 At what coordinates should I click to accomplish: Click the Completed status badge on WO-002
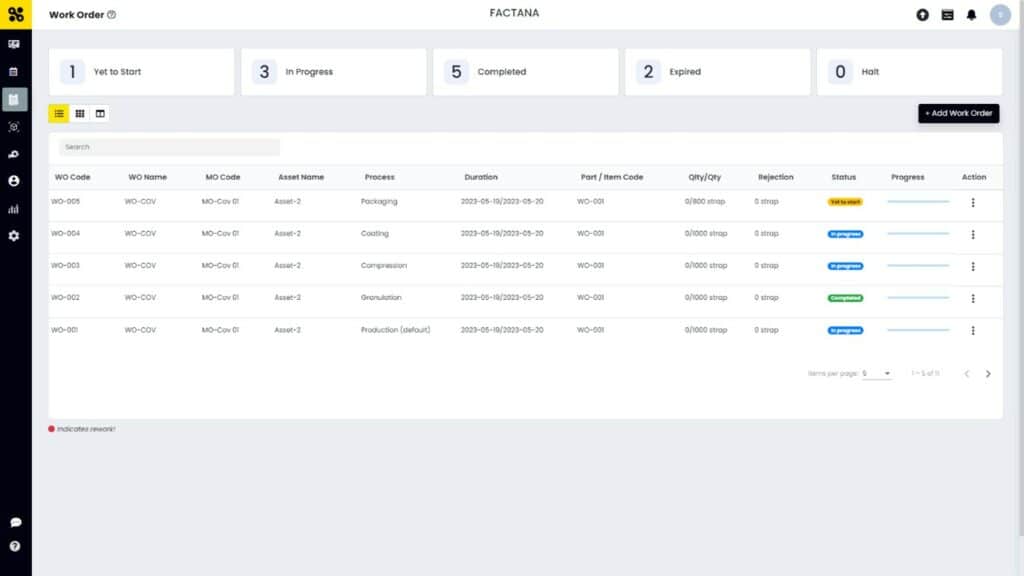pyautogui.click(x=845, y=298)
